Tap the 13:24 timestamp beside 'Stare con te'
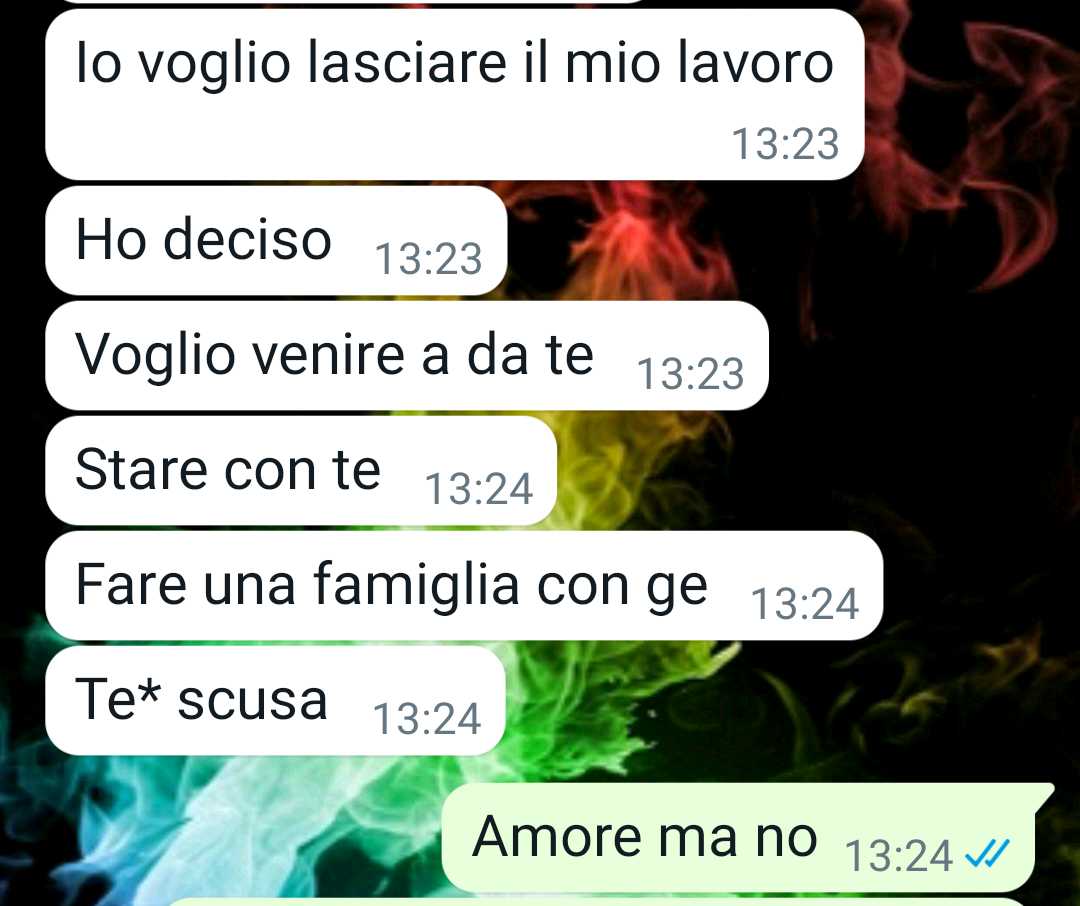The height and width of the screenshot is (906, 1080). tap(479, 489)
